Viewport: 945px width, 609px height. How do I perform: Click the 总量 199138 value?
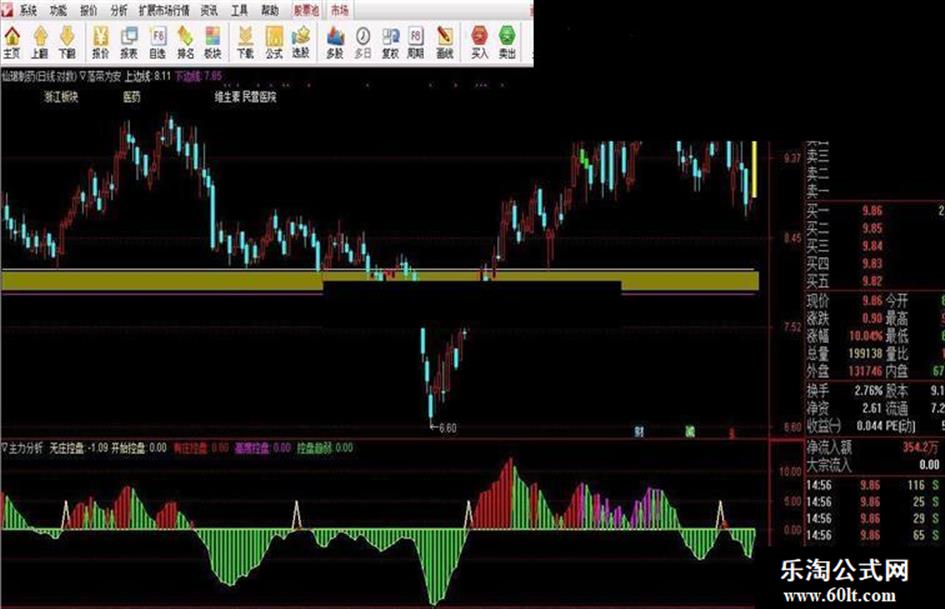pos(865,353)
